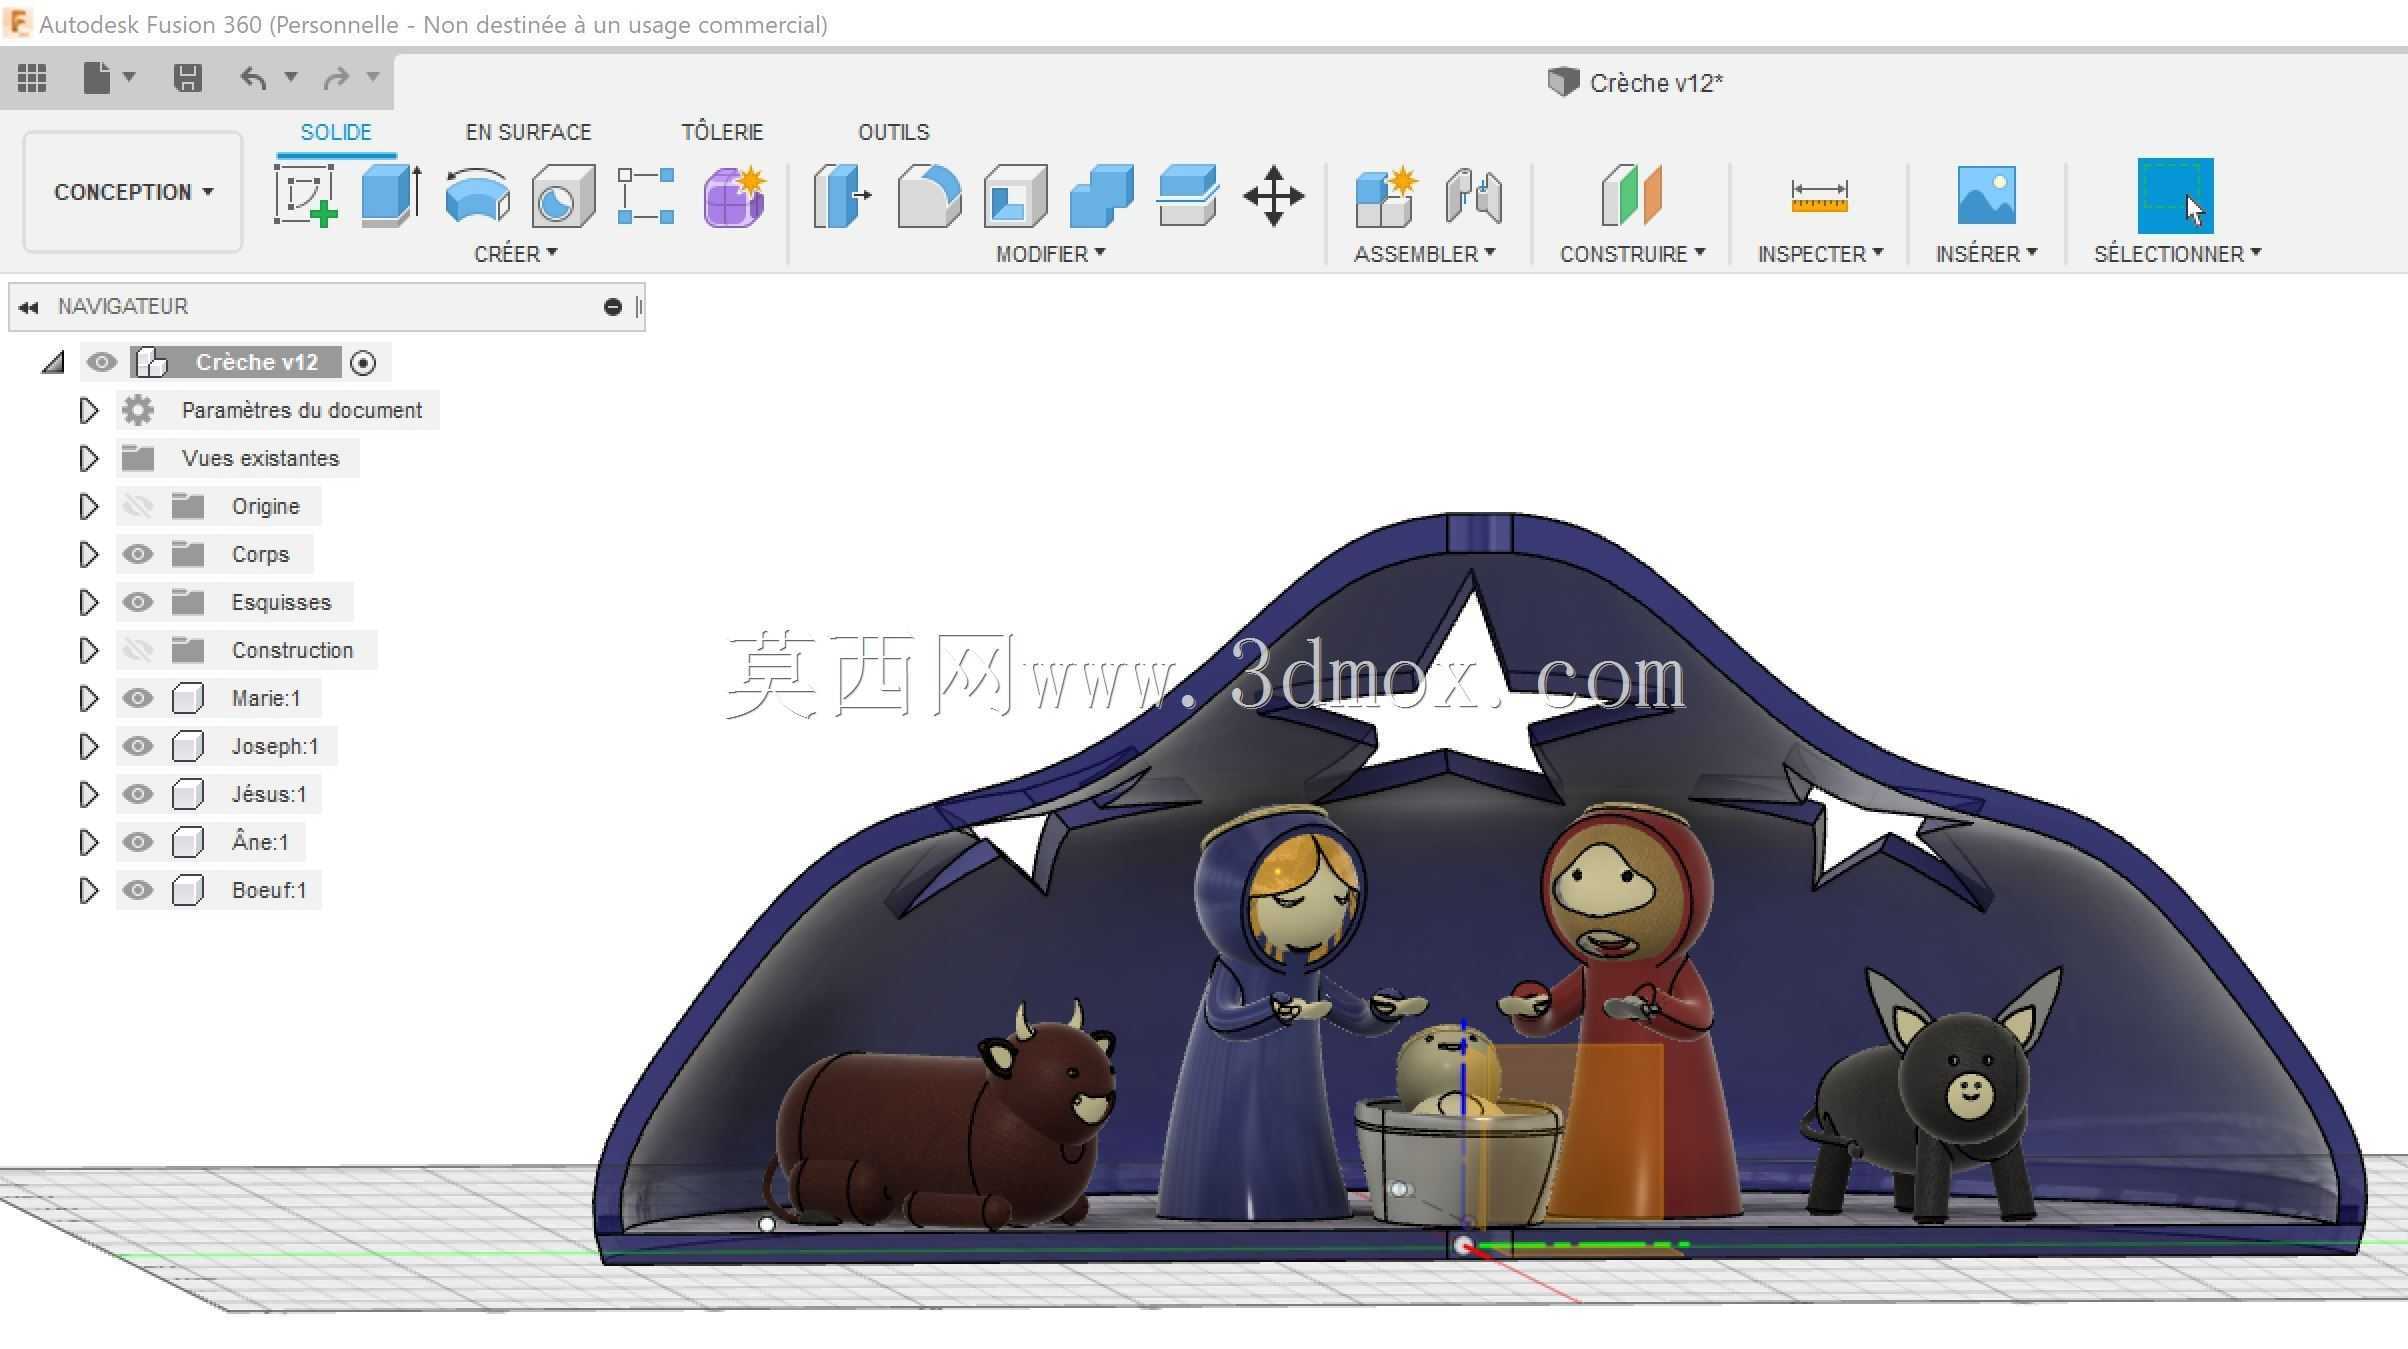The width and height of the screenshot is (2408, 1349).
Task: Hide the Joseph:1 component
Action: pos(138,746)
